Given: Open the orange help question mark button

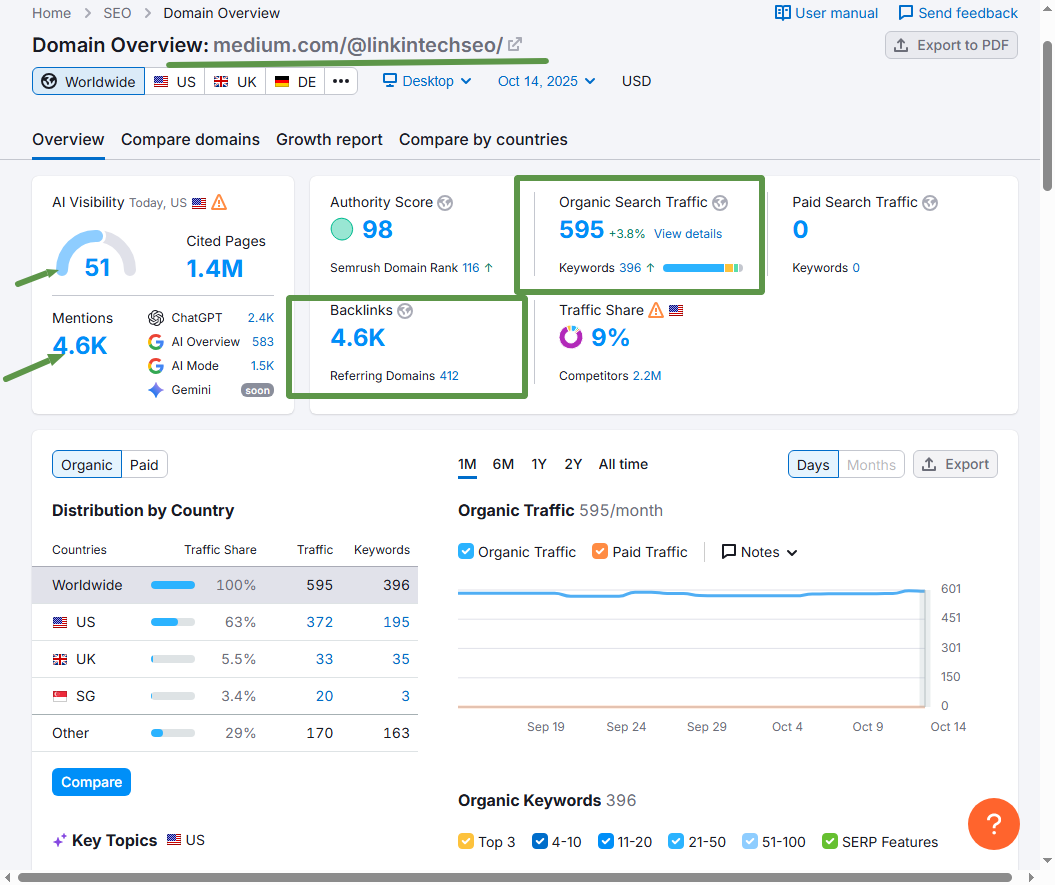Looking at the screenshot, I should coord(993,824).
